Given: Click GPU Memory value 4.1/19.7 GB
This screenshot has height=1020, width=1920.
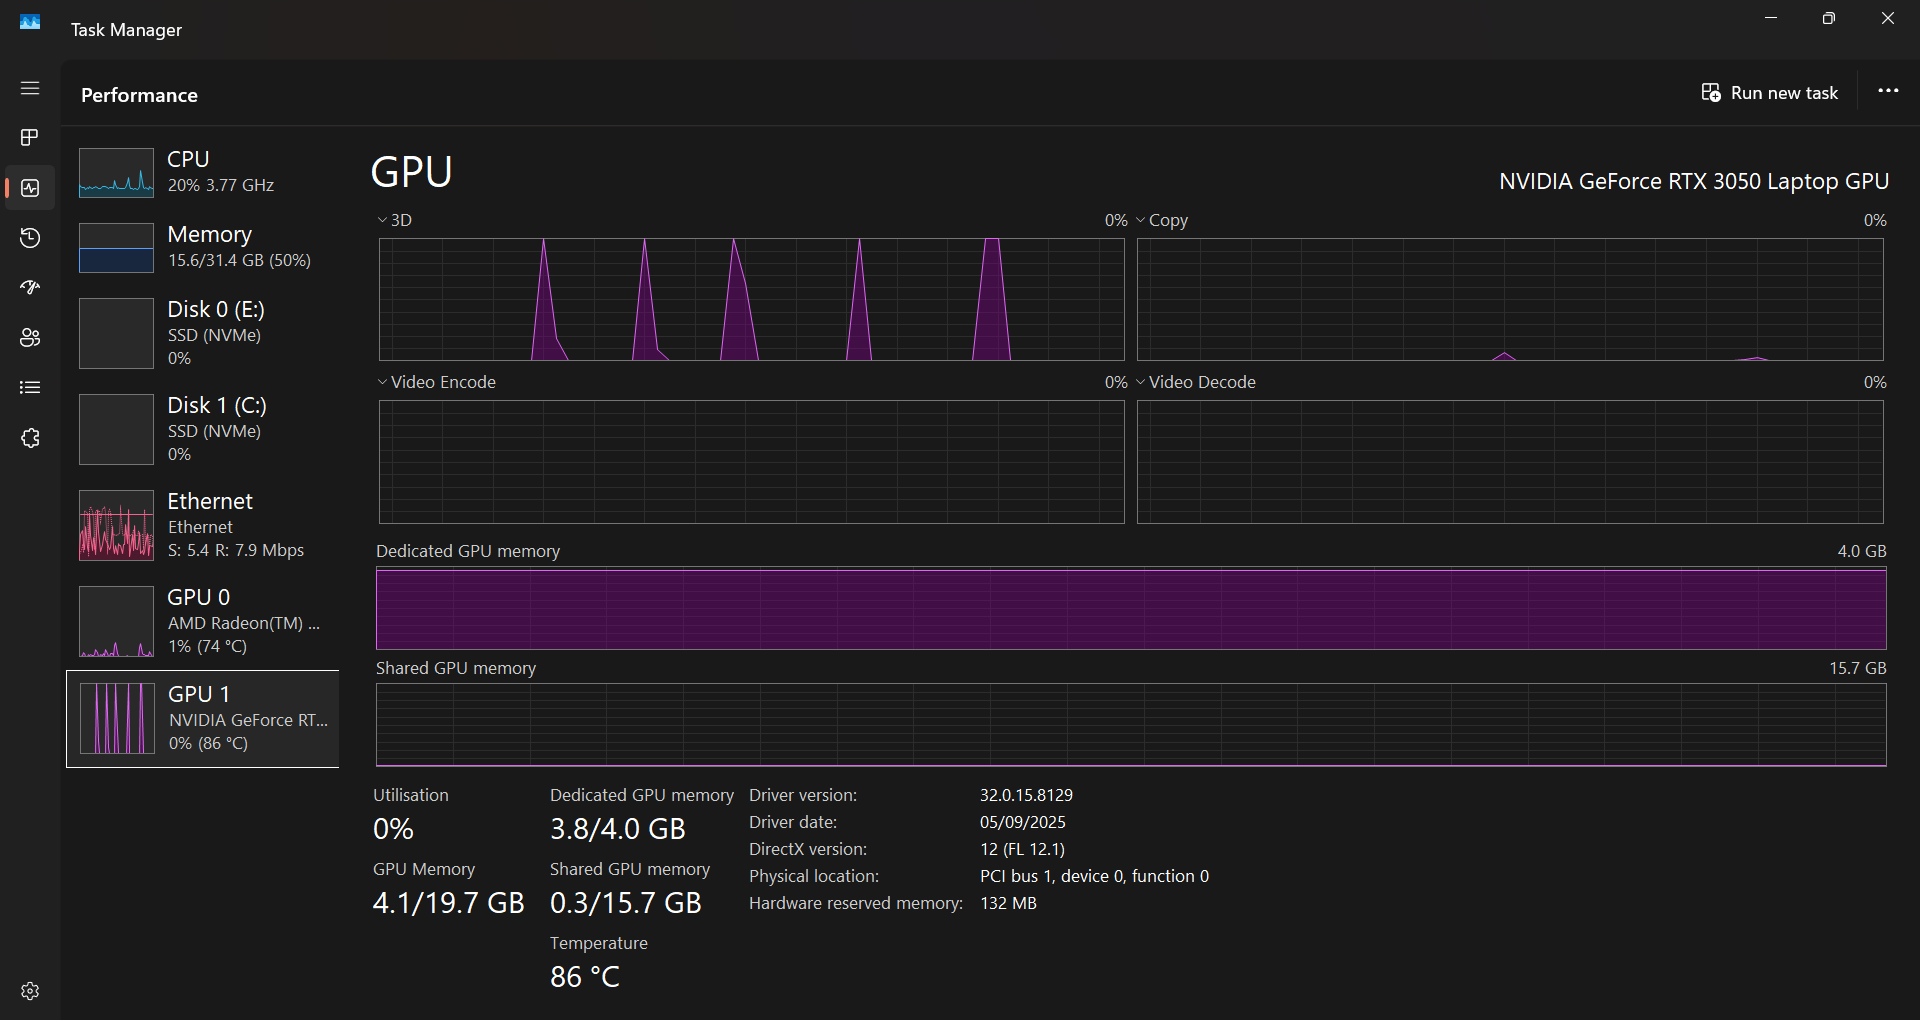Looking at the screenshot, I should coord(448,903).
